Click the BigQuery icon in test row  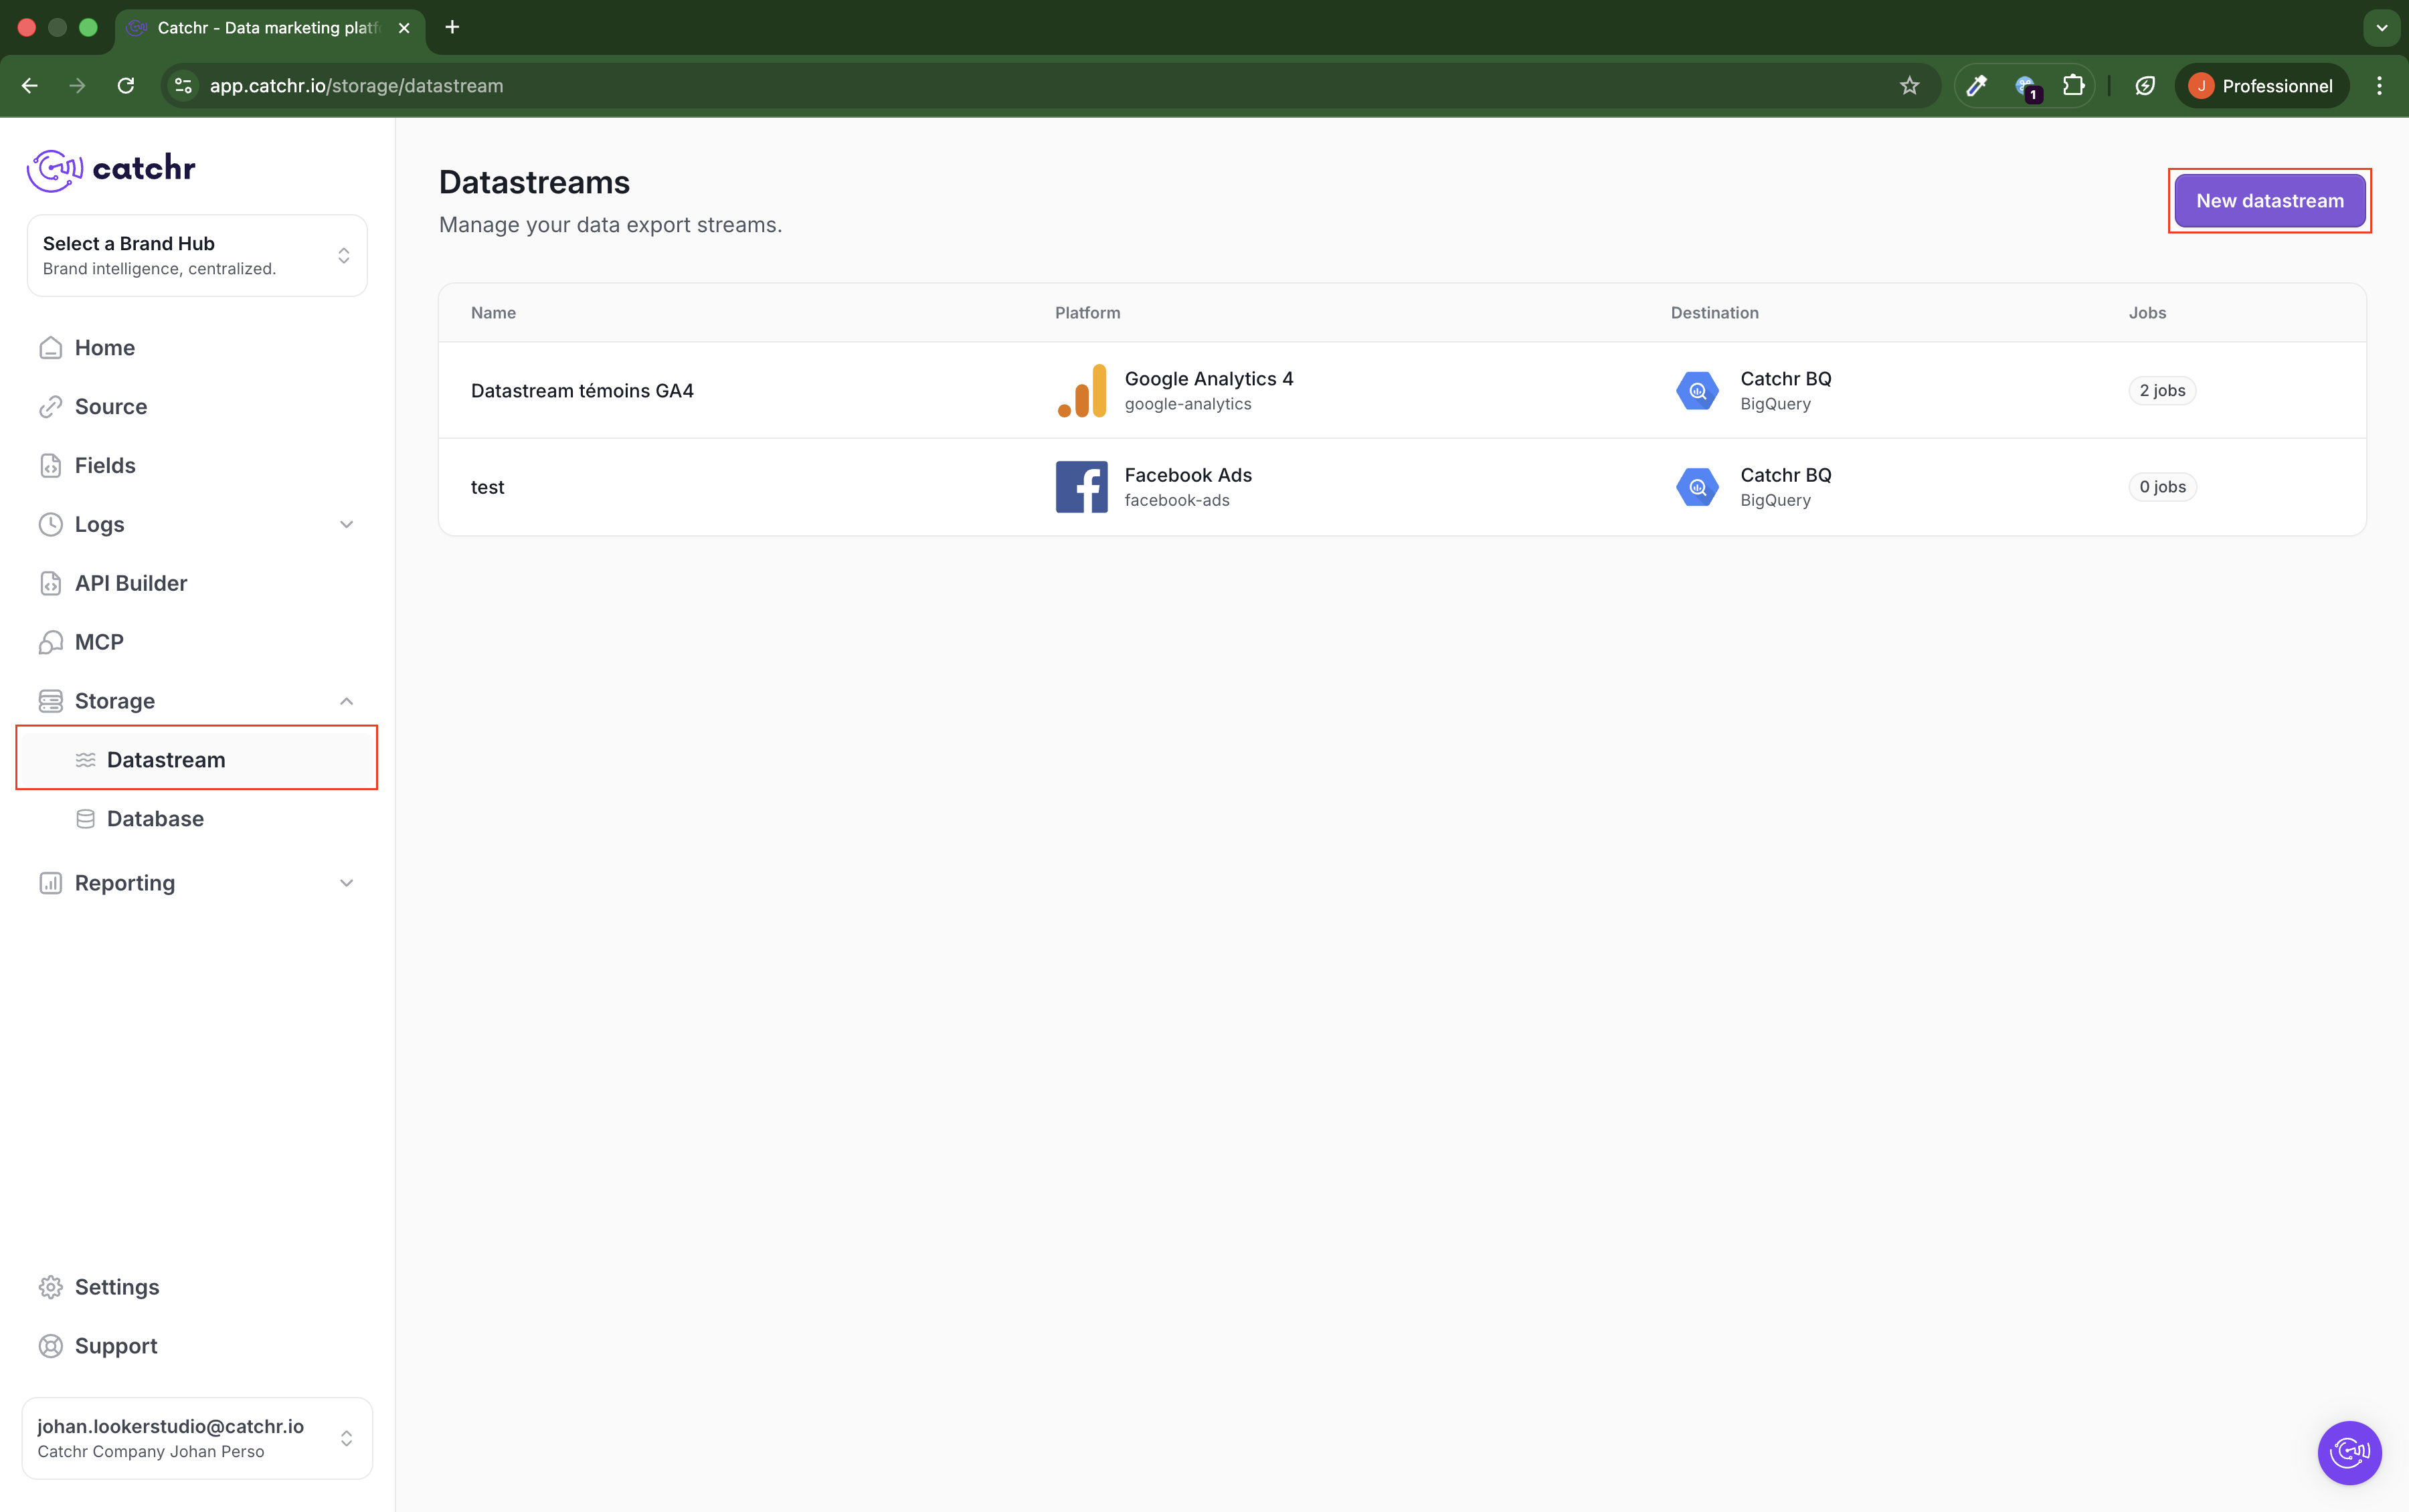1697,487
